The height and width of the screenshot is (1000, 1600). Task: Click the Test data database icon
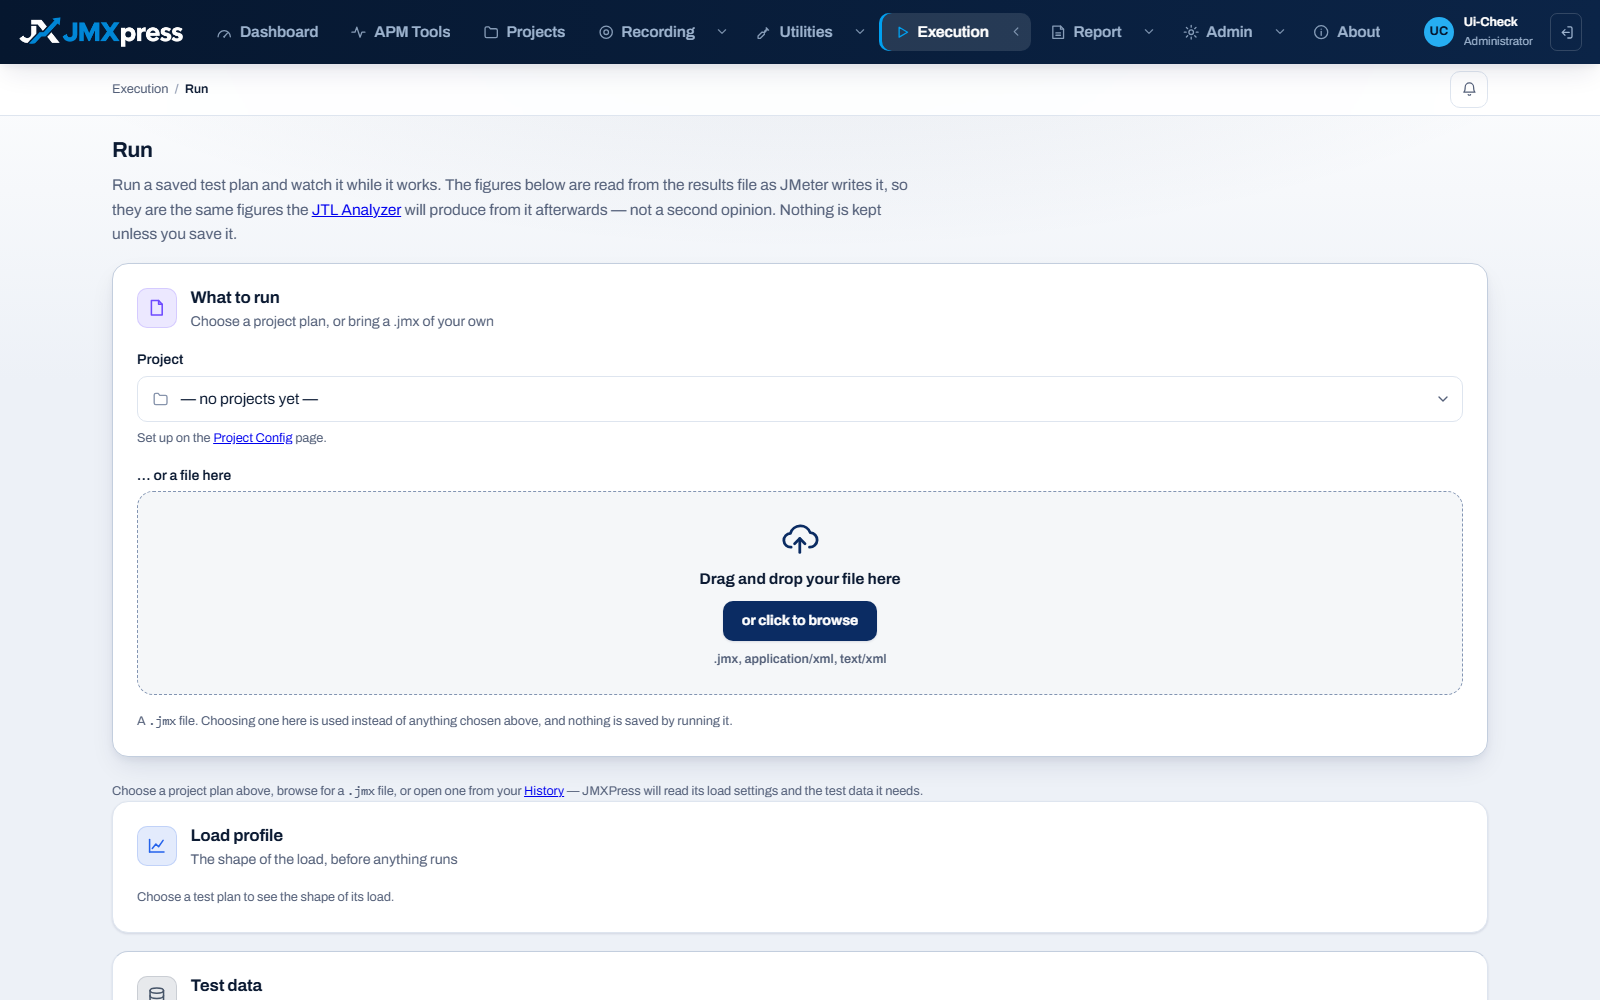click(157, 990)
